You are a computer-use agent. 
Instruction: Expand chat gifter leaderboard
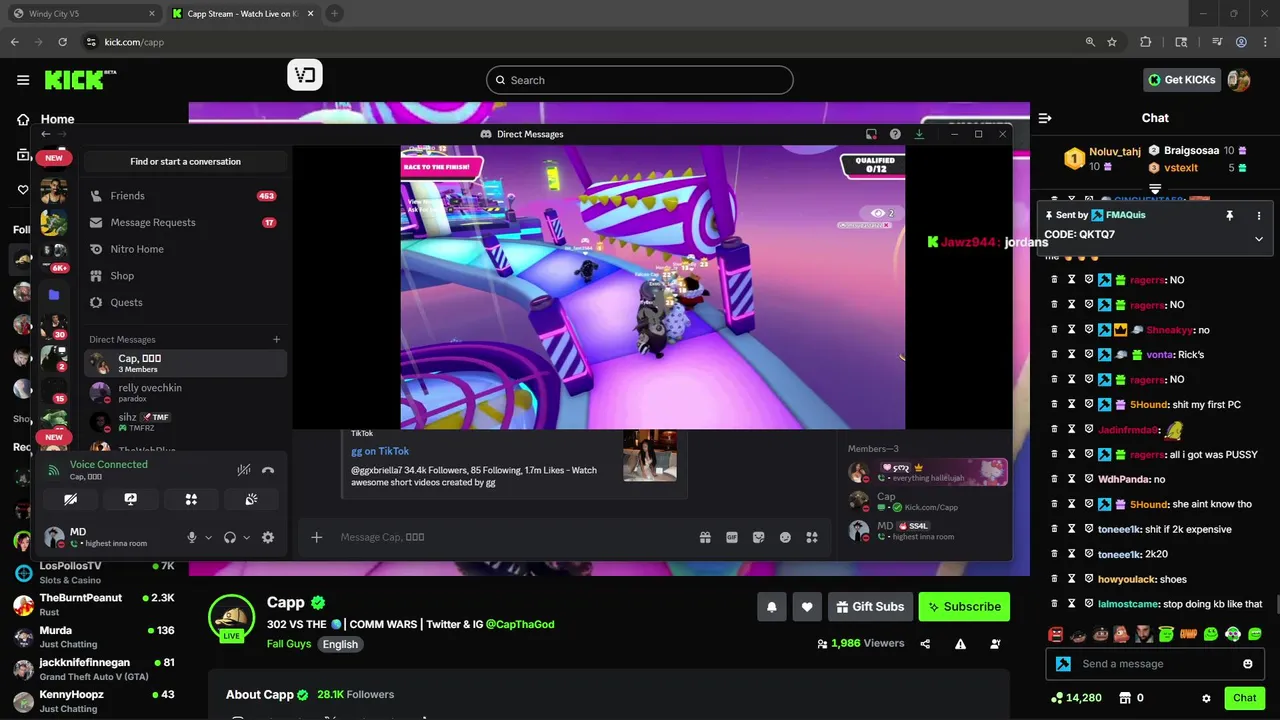1155,189
